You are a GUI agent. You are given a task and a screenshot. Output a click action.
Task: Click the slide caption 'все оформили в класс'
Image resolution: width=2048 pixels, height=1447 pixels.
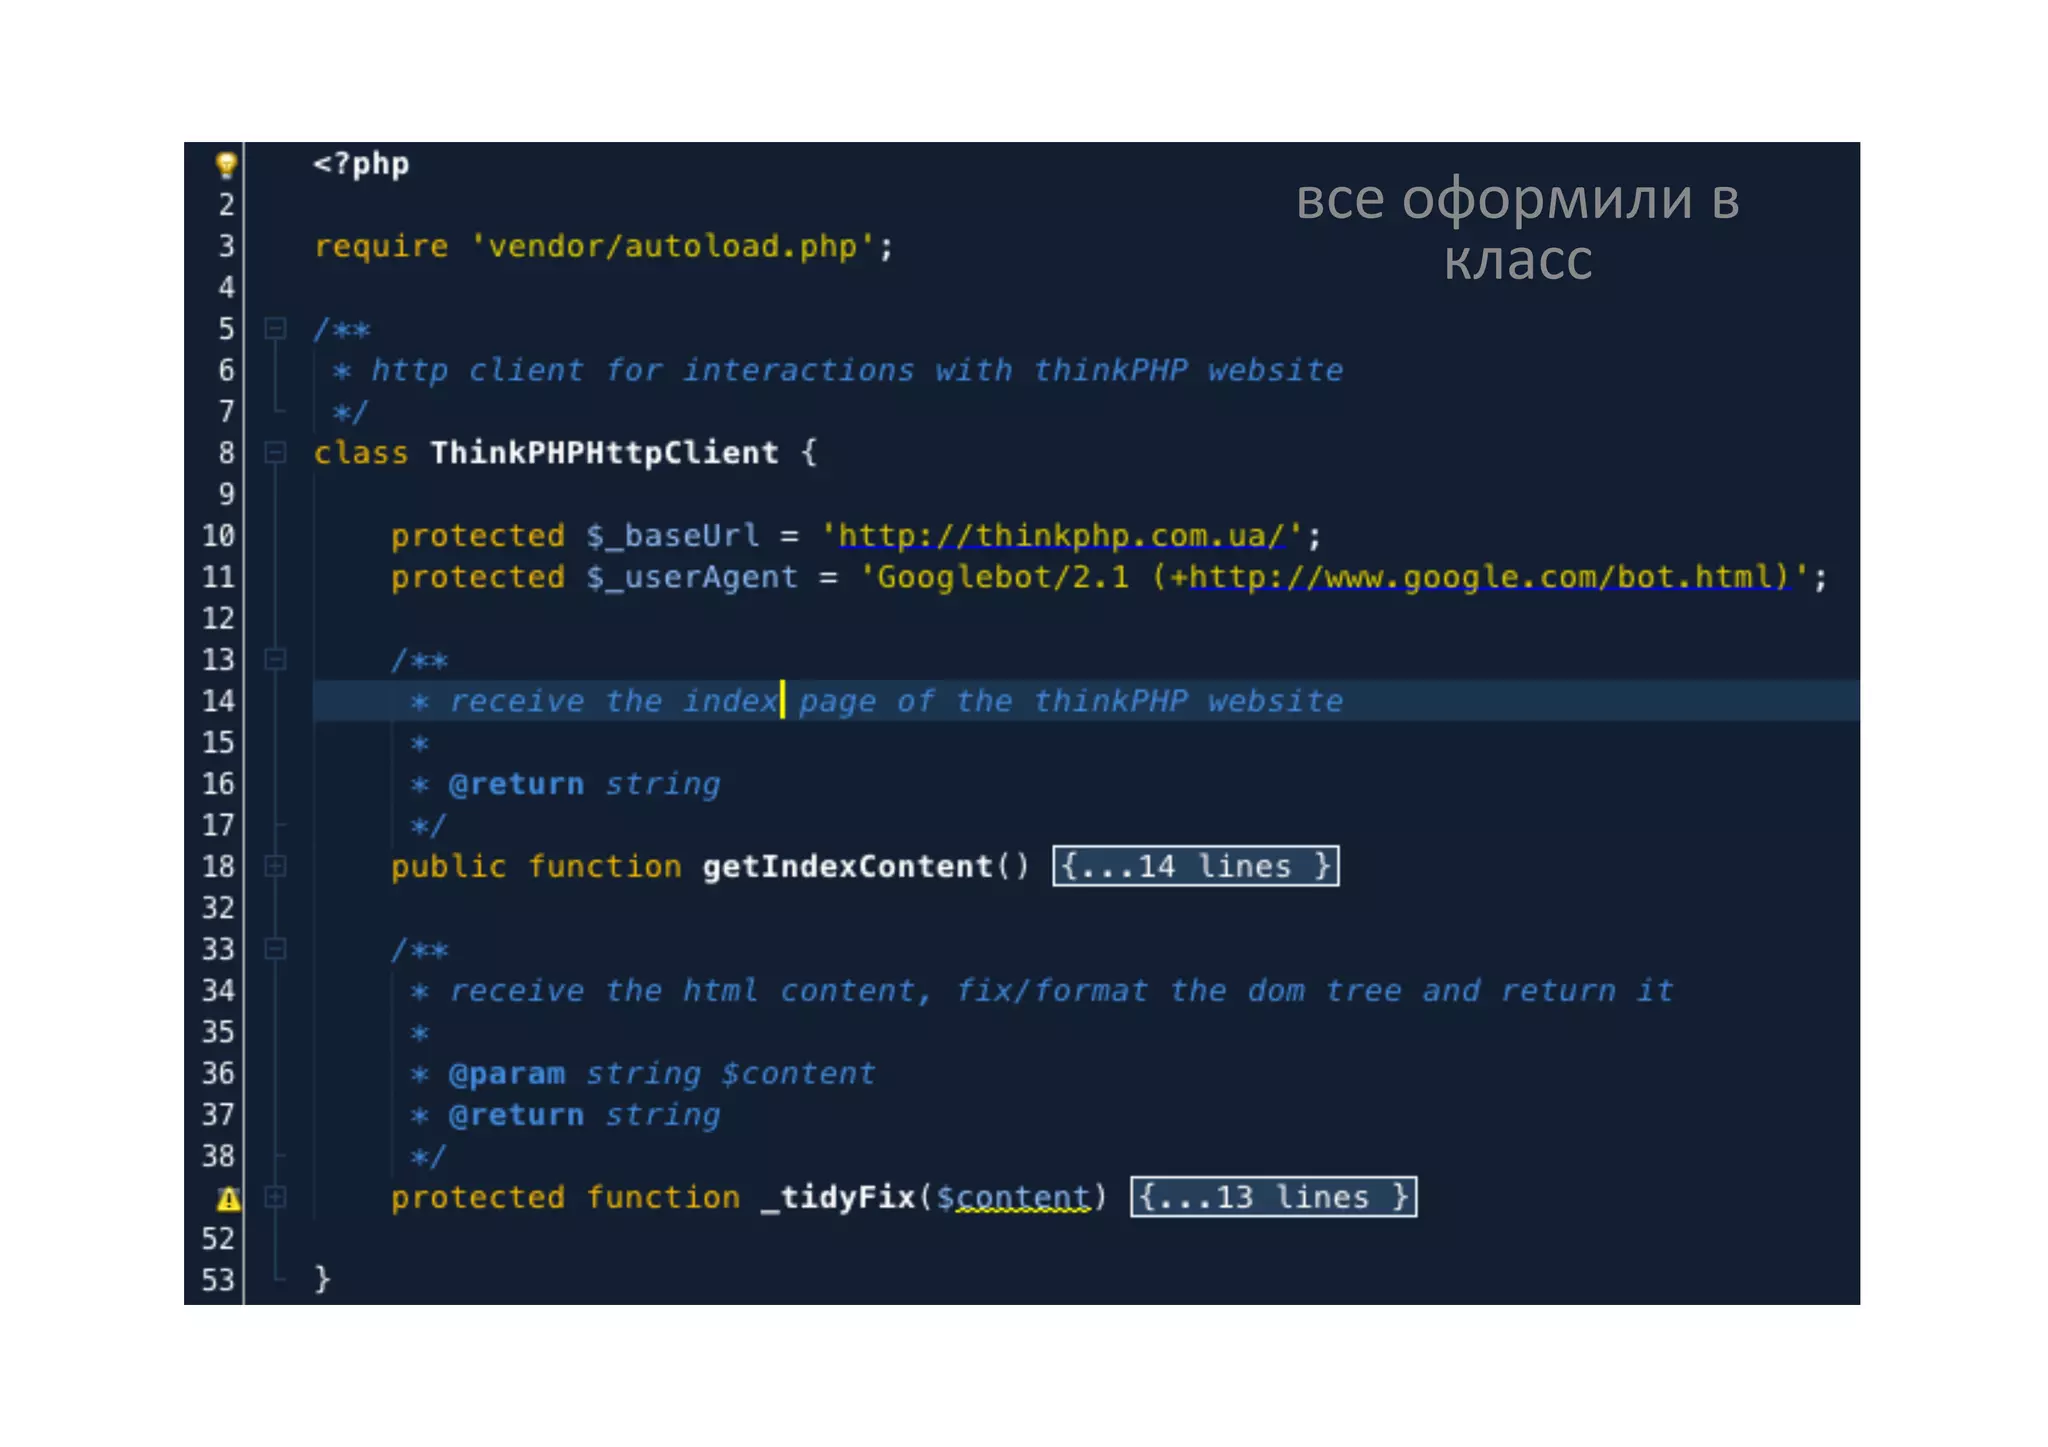click(x=1517, y=229)
